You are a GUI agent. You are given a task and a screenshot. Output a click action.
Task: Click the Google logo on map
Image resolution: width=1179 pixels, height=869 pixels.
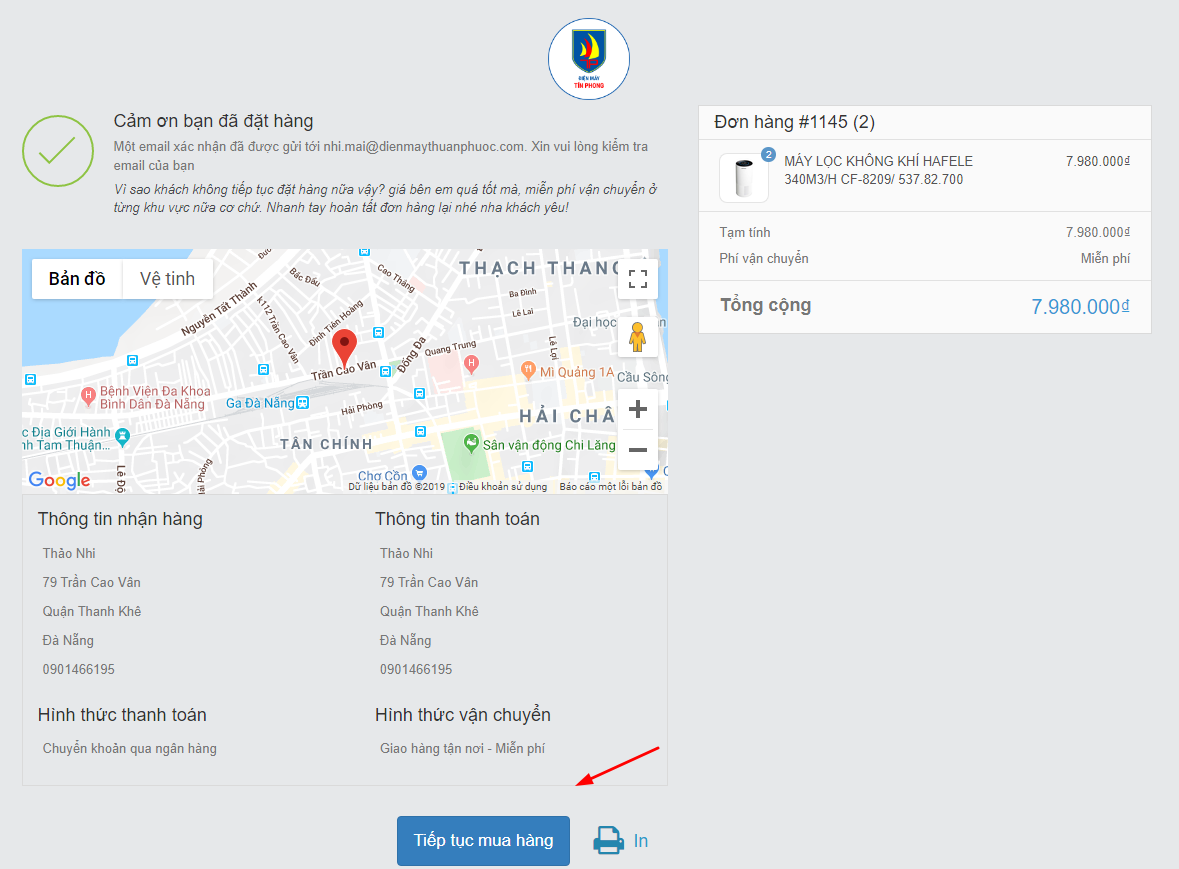[59, 480]
